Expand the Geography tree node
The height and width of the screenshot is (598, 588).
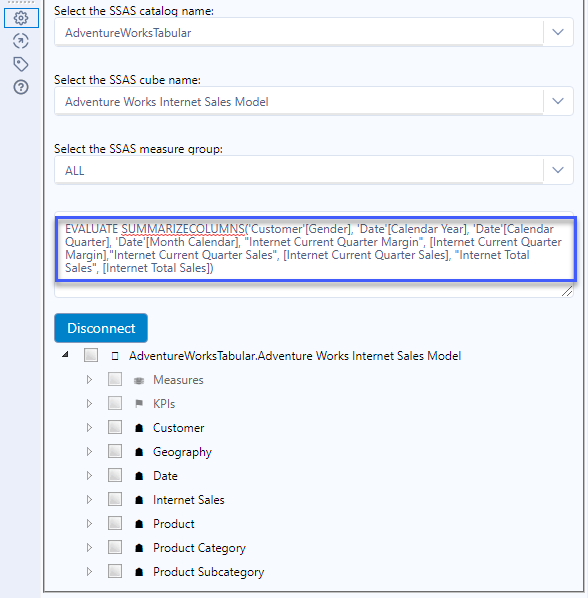[x=89, y=452]
